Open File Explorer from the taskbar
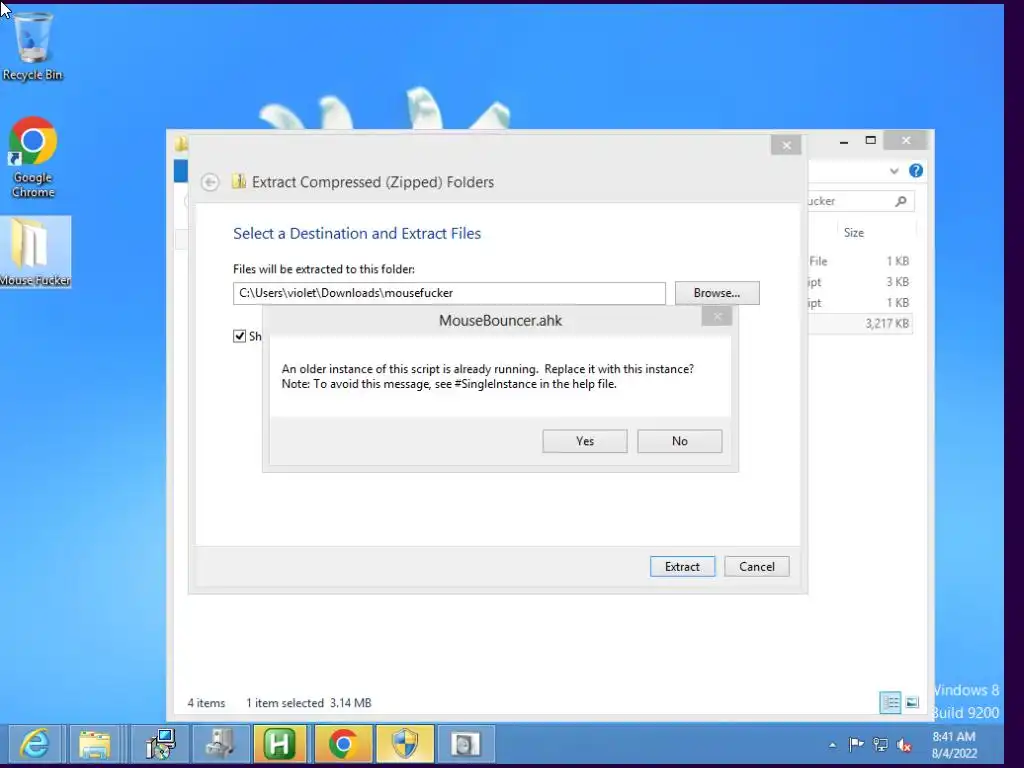The image size is (1024, 768). [x=95, y=744]
